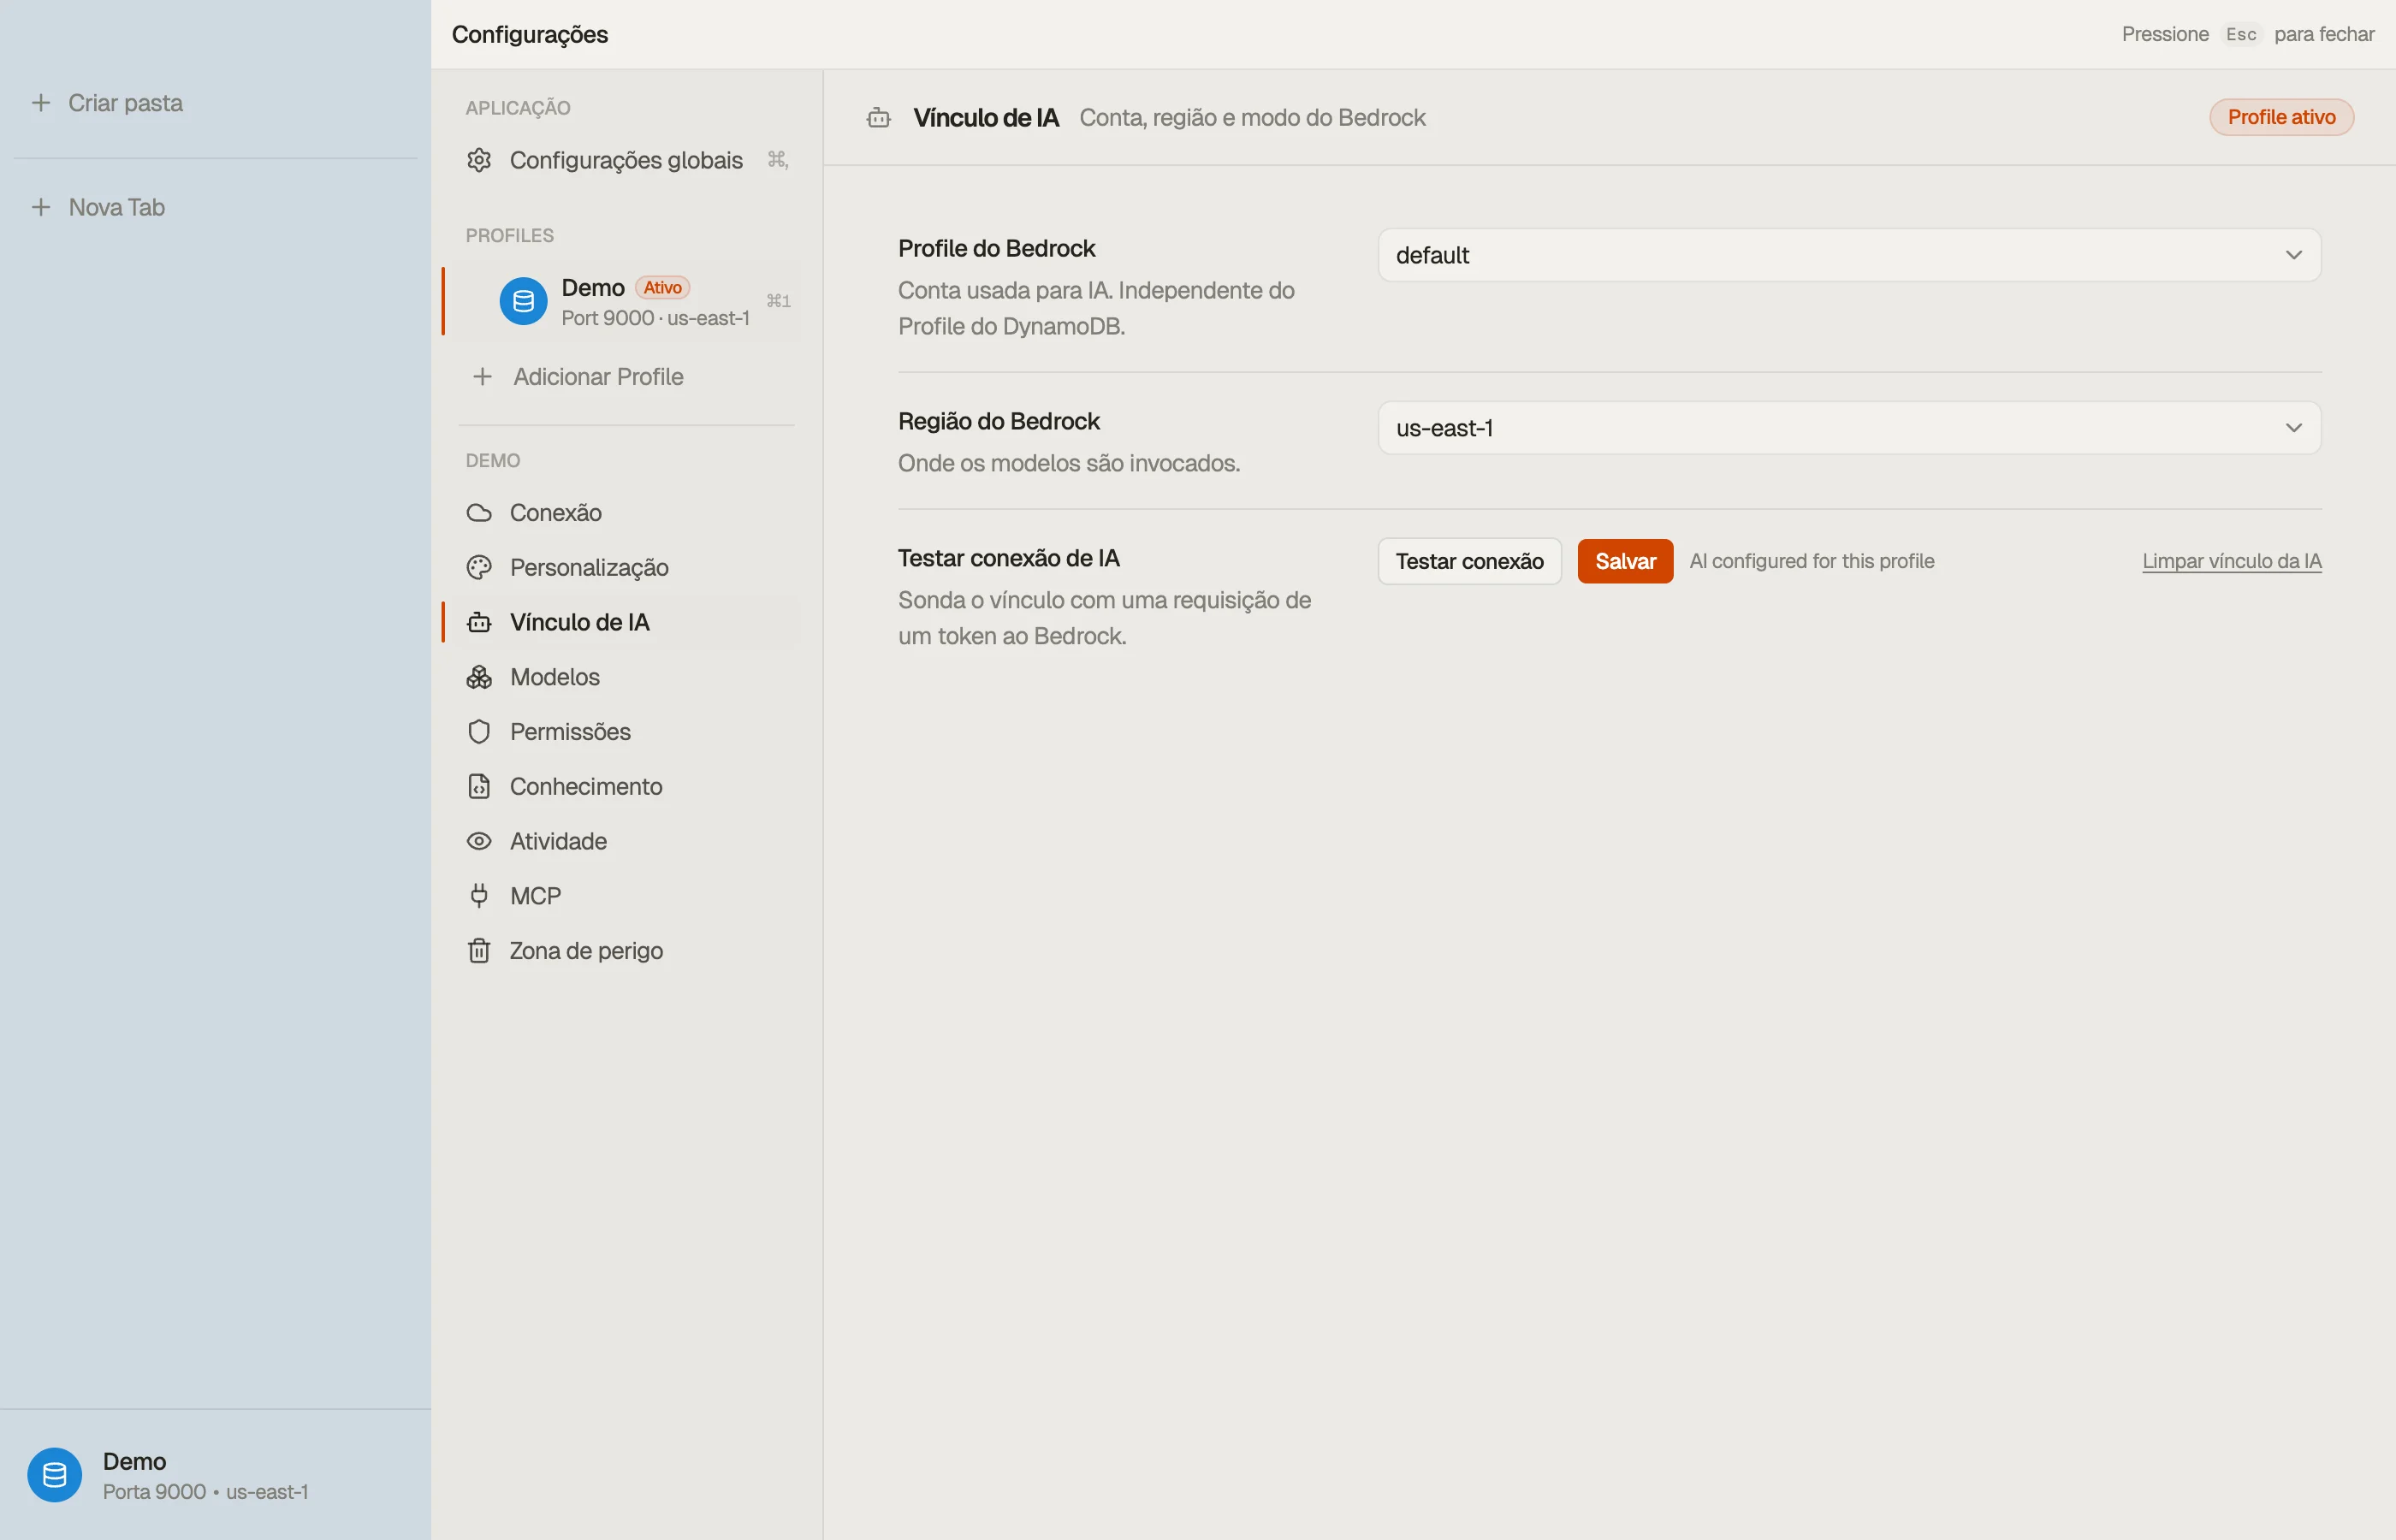Click Criar pasta in the left panel
Image resolution: width=2396 pixels, height=1540 pixels.
(x=125, y=103)
